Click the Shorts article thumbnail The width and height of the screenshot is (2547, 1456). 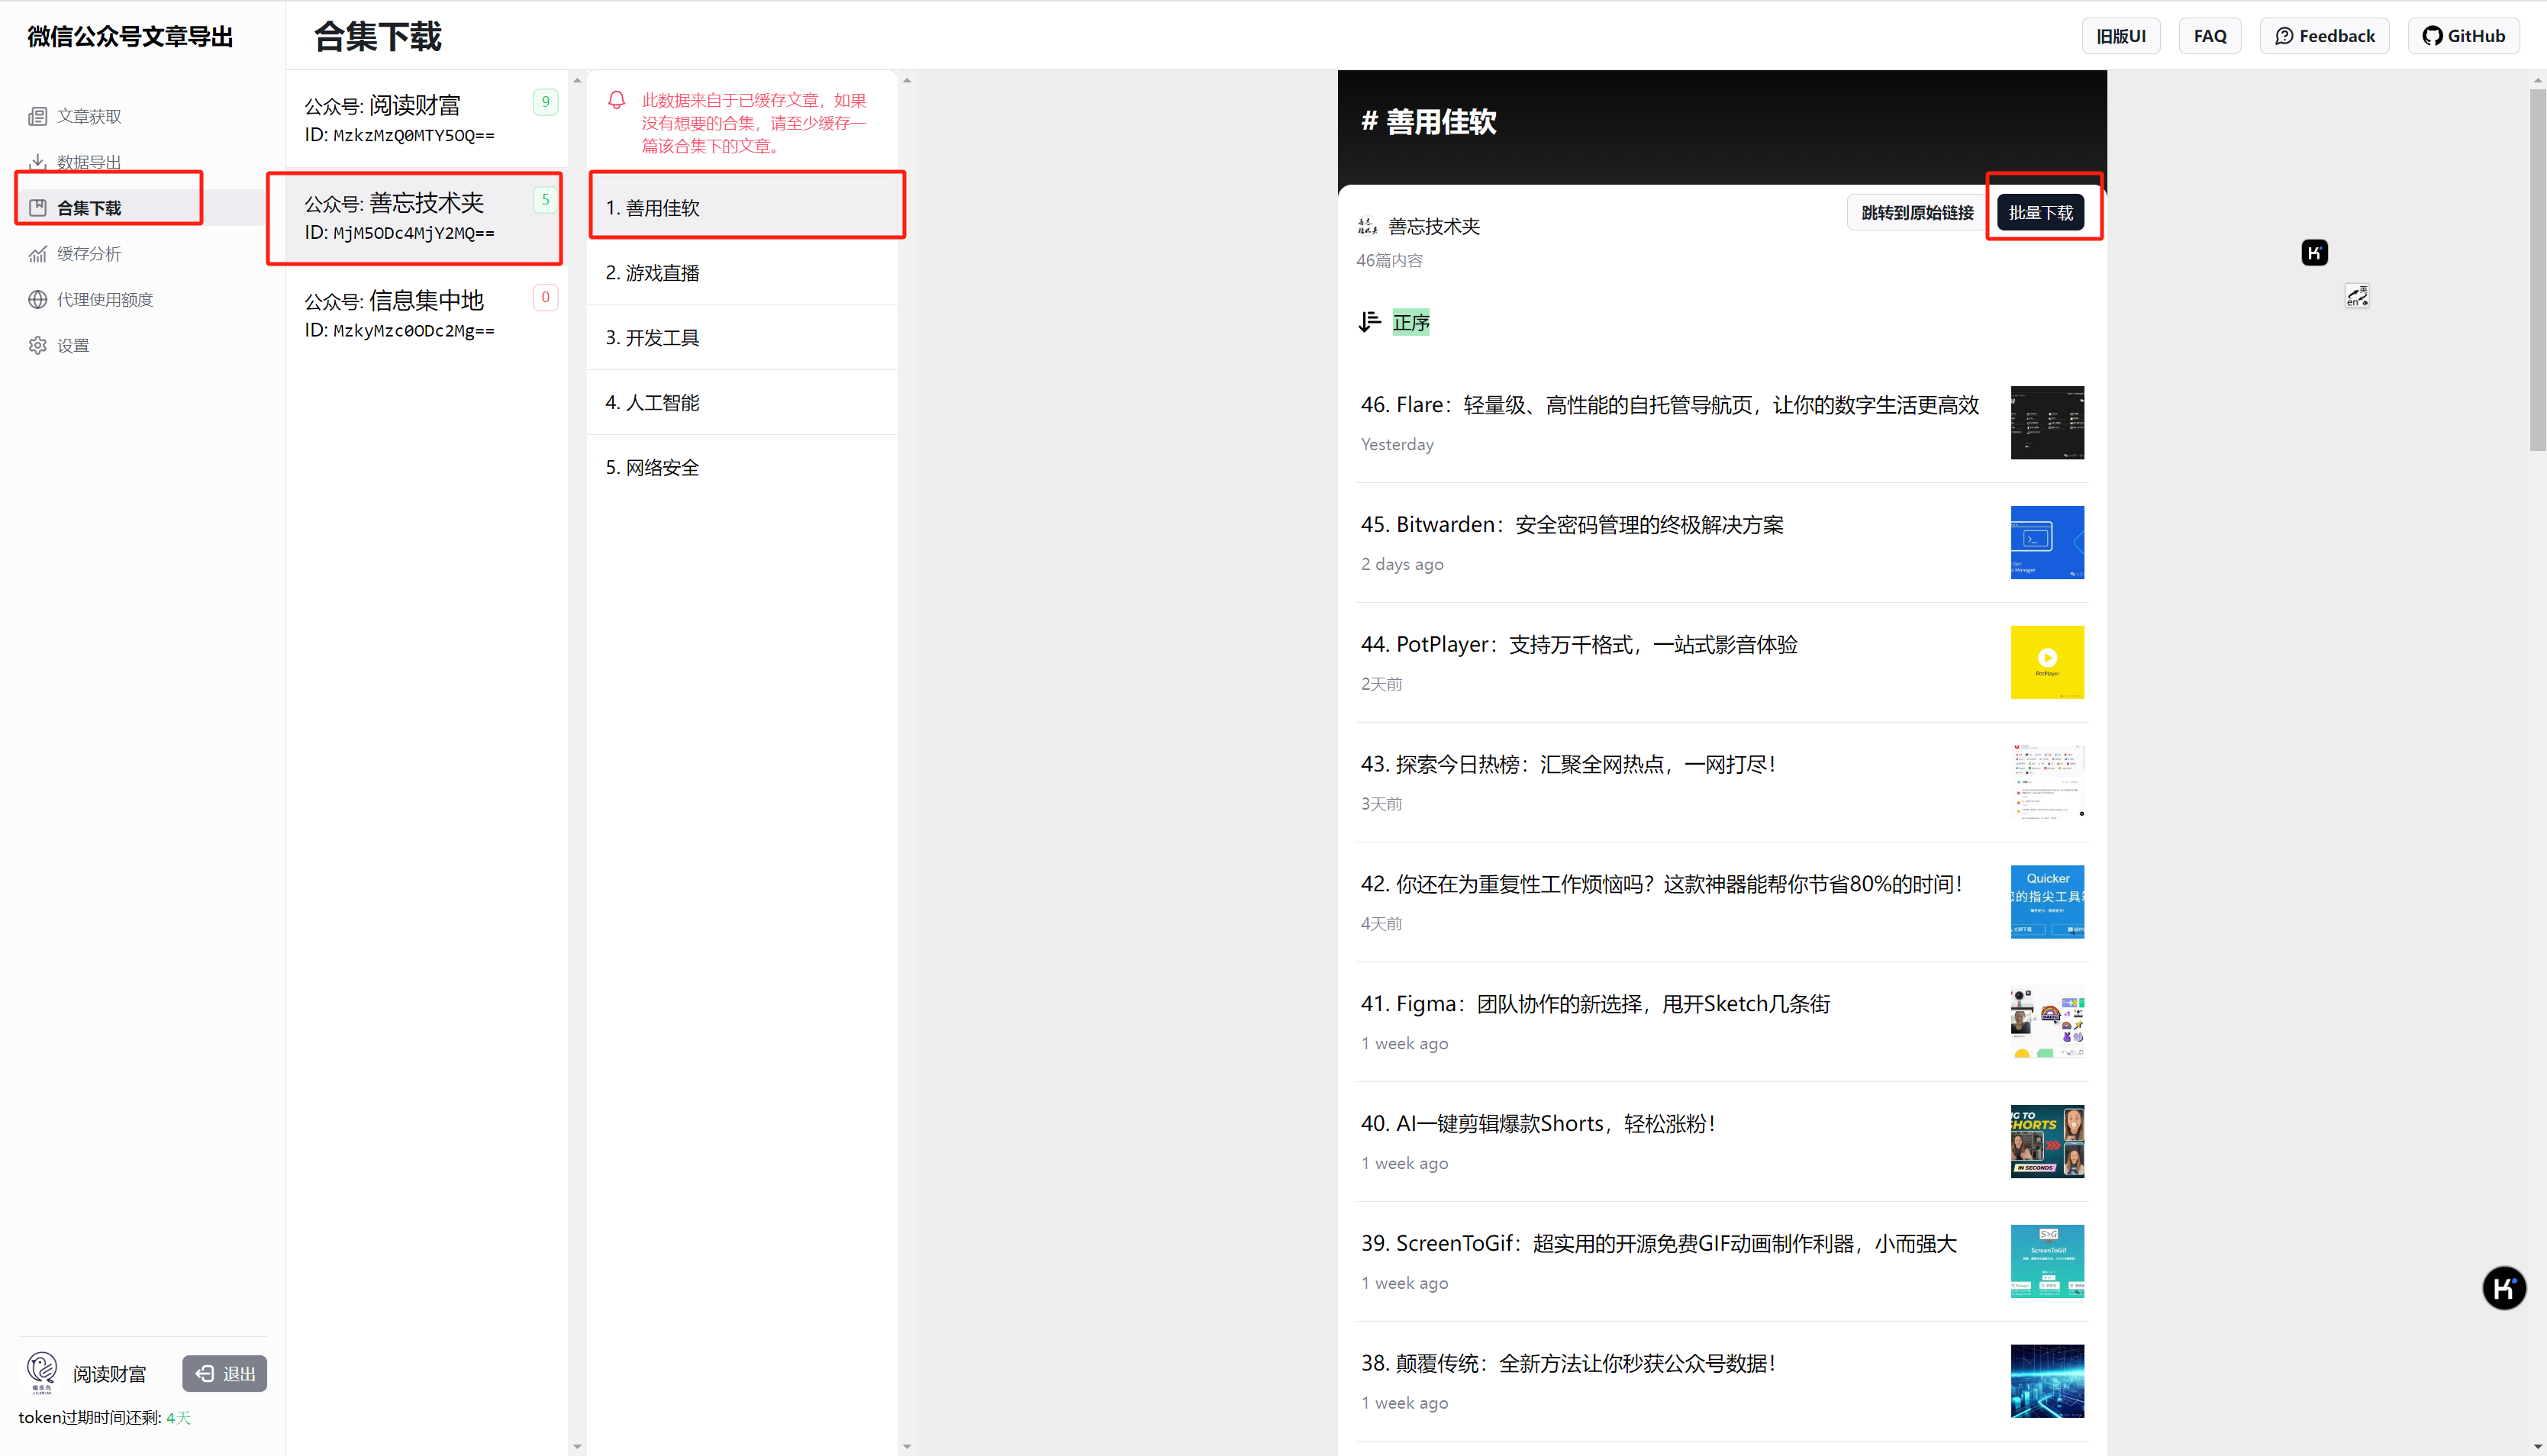2047,1142
